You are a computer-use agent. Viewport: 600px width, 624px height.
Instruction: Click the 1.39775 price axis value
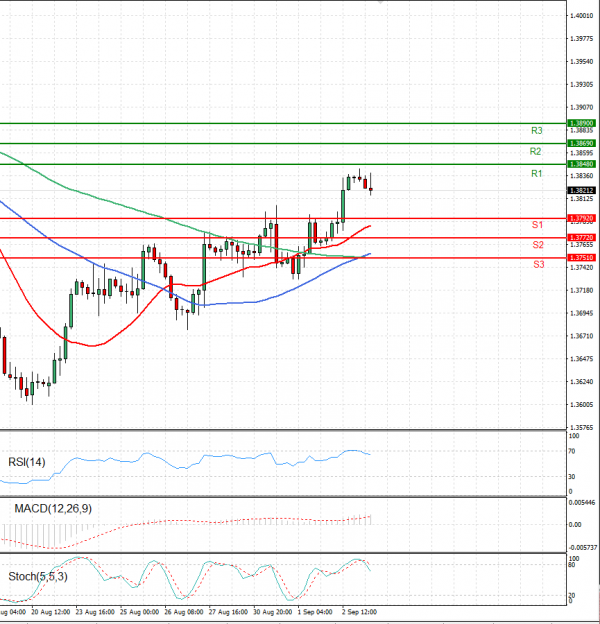581,39
